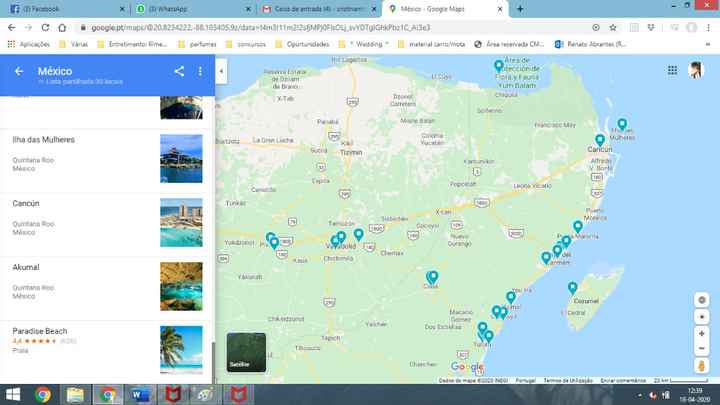720x405 pixels.
Task: Open Akumal list entry
Action: pyautogui.click(x=107, y=288)
